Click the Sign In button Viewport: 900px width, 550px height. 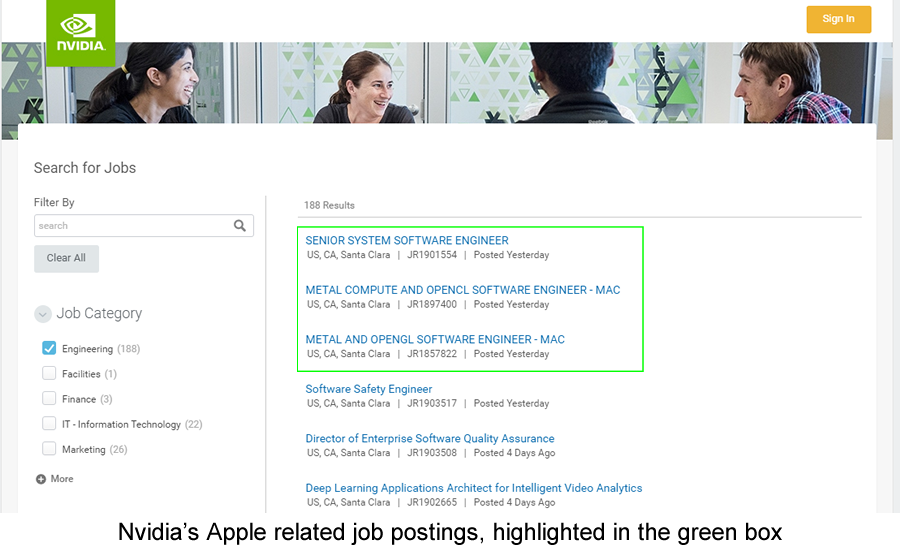click(839, 19)
